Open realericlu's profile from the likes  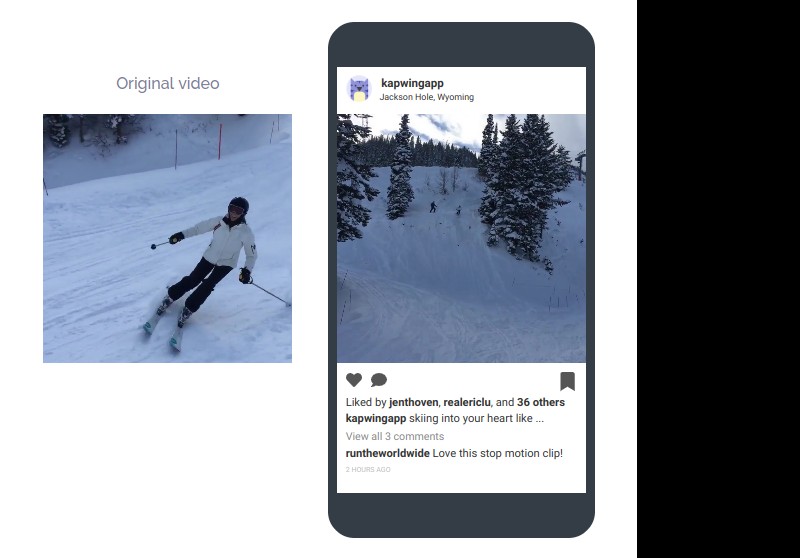pyautogui.click(x=467, y=402)
